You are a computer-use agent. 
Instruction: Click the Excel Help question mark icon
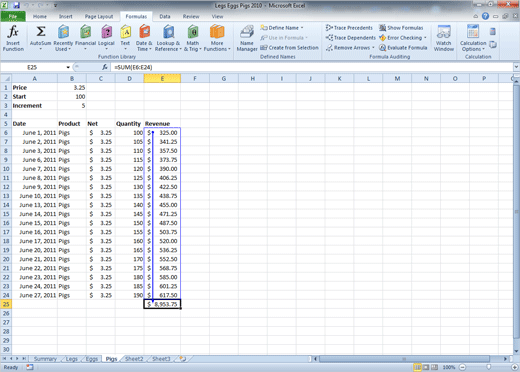tap(485, 16)
